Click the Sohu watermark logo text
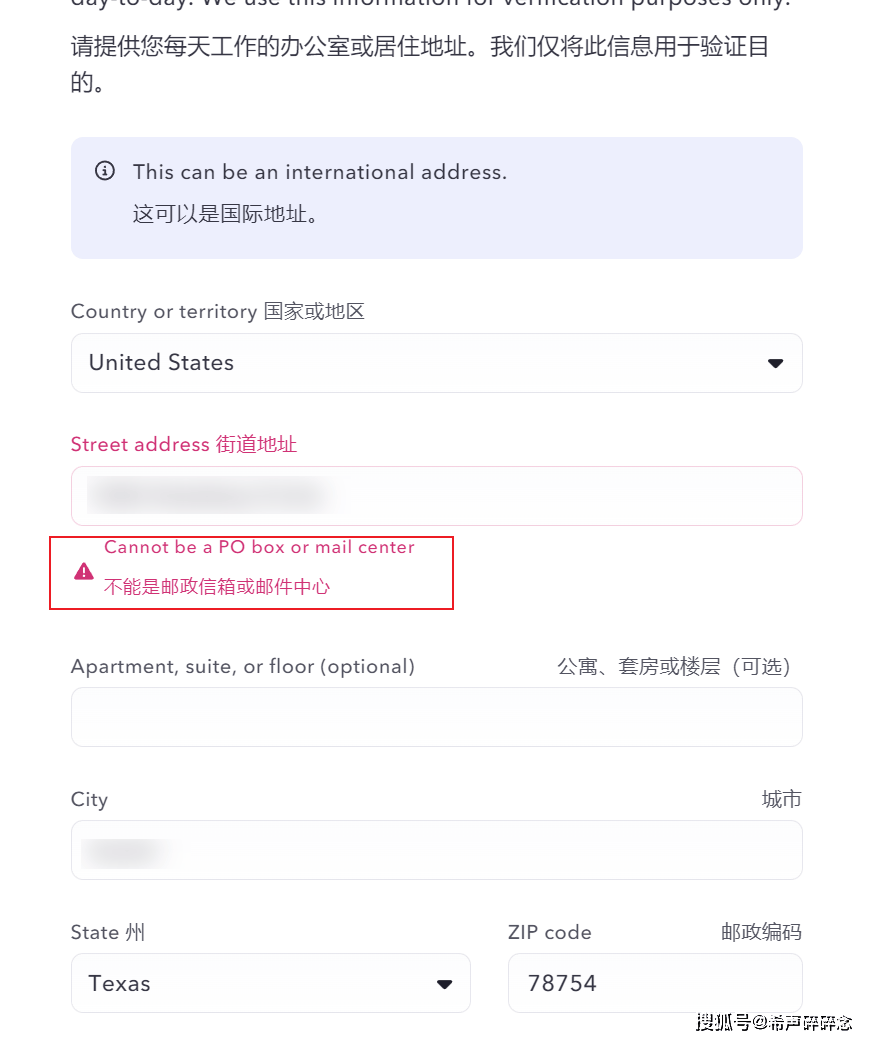 pyautogui.click(x=773, y=1021)
